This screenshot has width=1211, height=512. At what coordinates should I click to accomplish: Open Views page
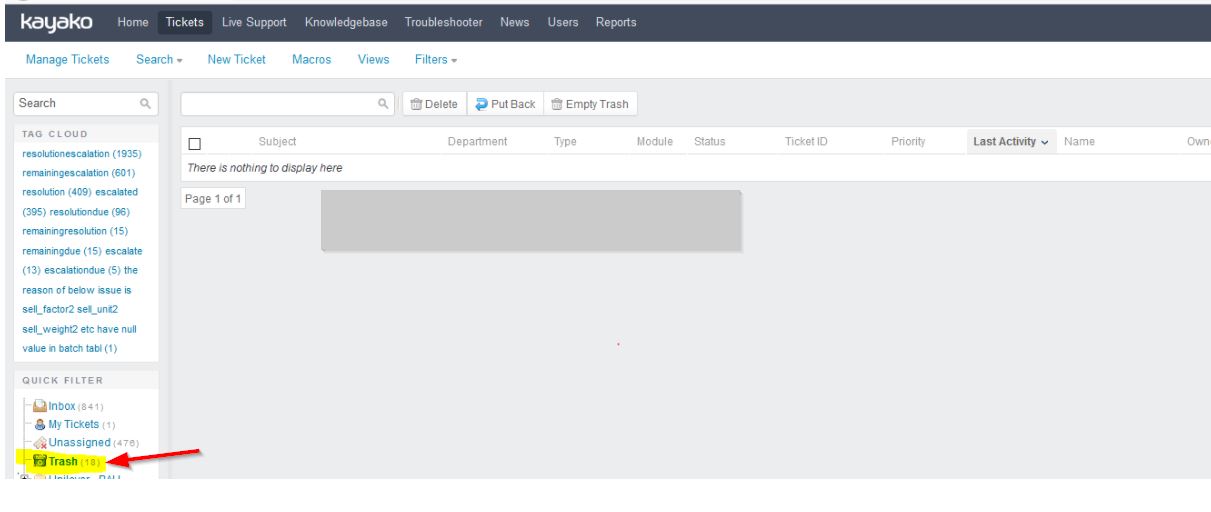pyautogui.click(x=373, y=59)
